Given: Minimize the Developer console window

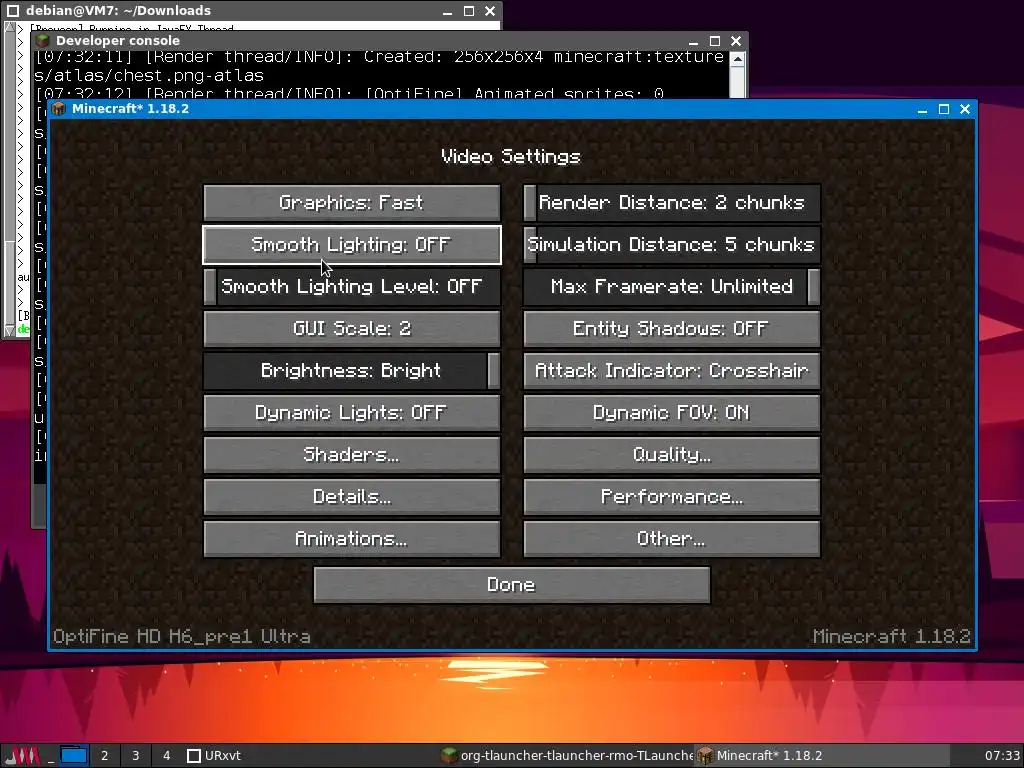Looking at the screenshot, I should (693, 41).
